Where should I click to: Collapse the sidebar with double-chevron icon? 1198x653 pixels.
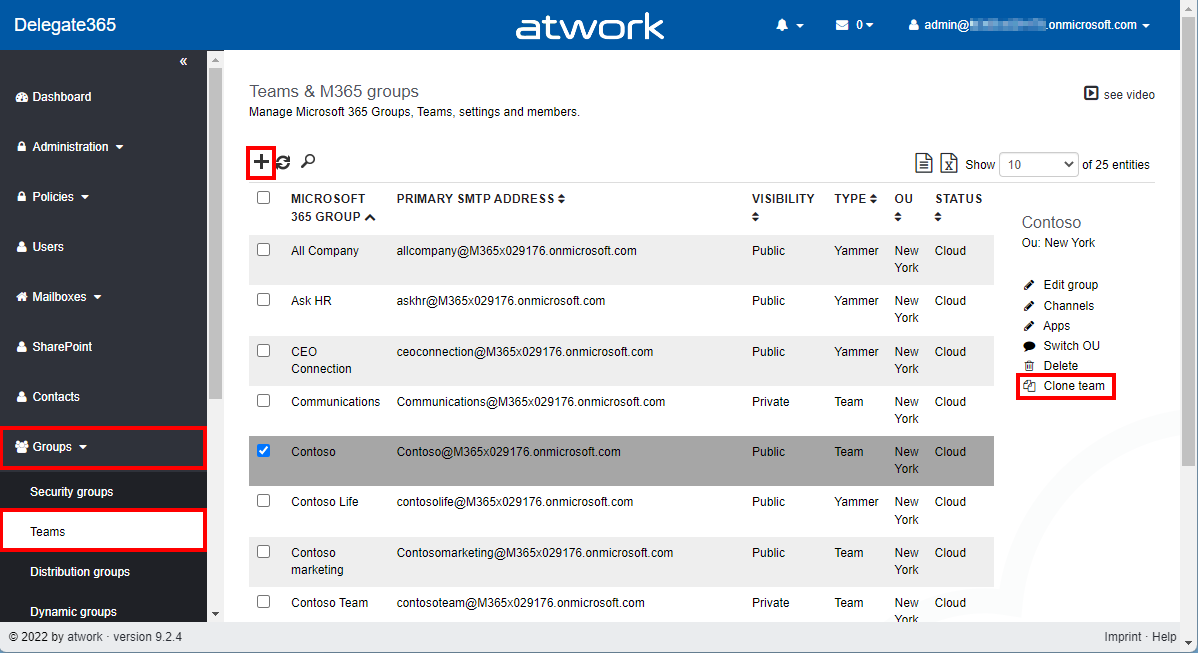pyautogui.click(x=183, y=62)
